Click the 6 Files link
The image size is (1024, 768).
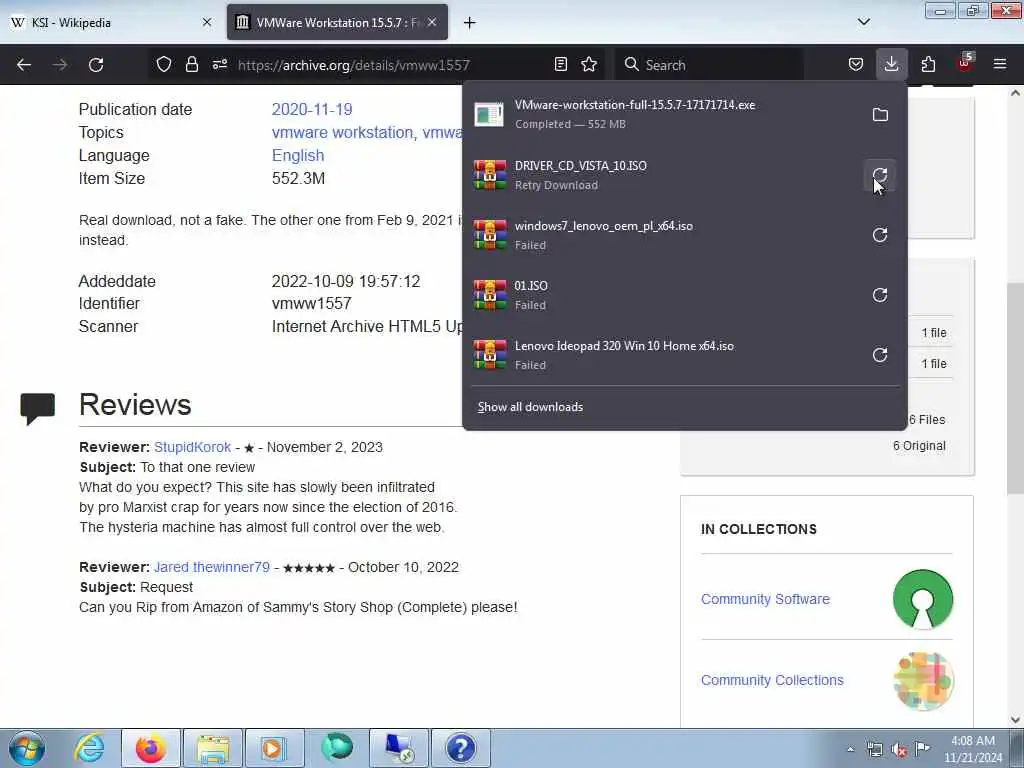pyautogui.click(x=927, y=420)
